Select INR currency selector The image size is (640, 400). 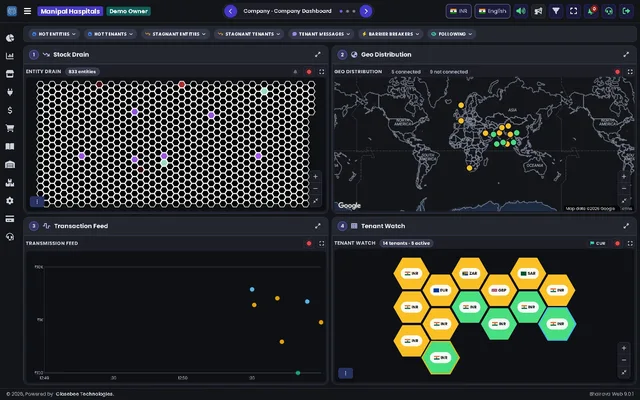coord(458,11)
